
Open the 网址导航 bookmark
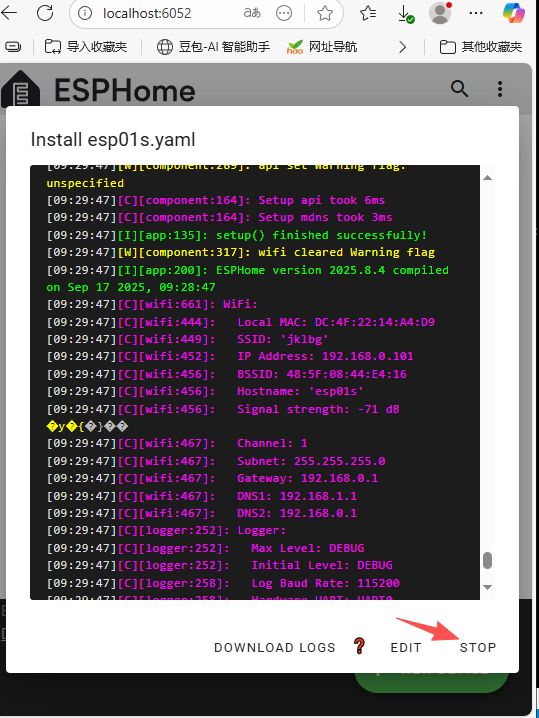[322, 47]
